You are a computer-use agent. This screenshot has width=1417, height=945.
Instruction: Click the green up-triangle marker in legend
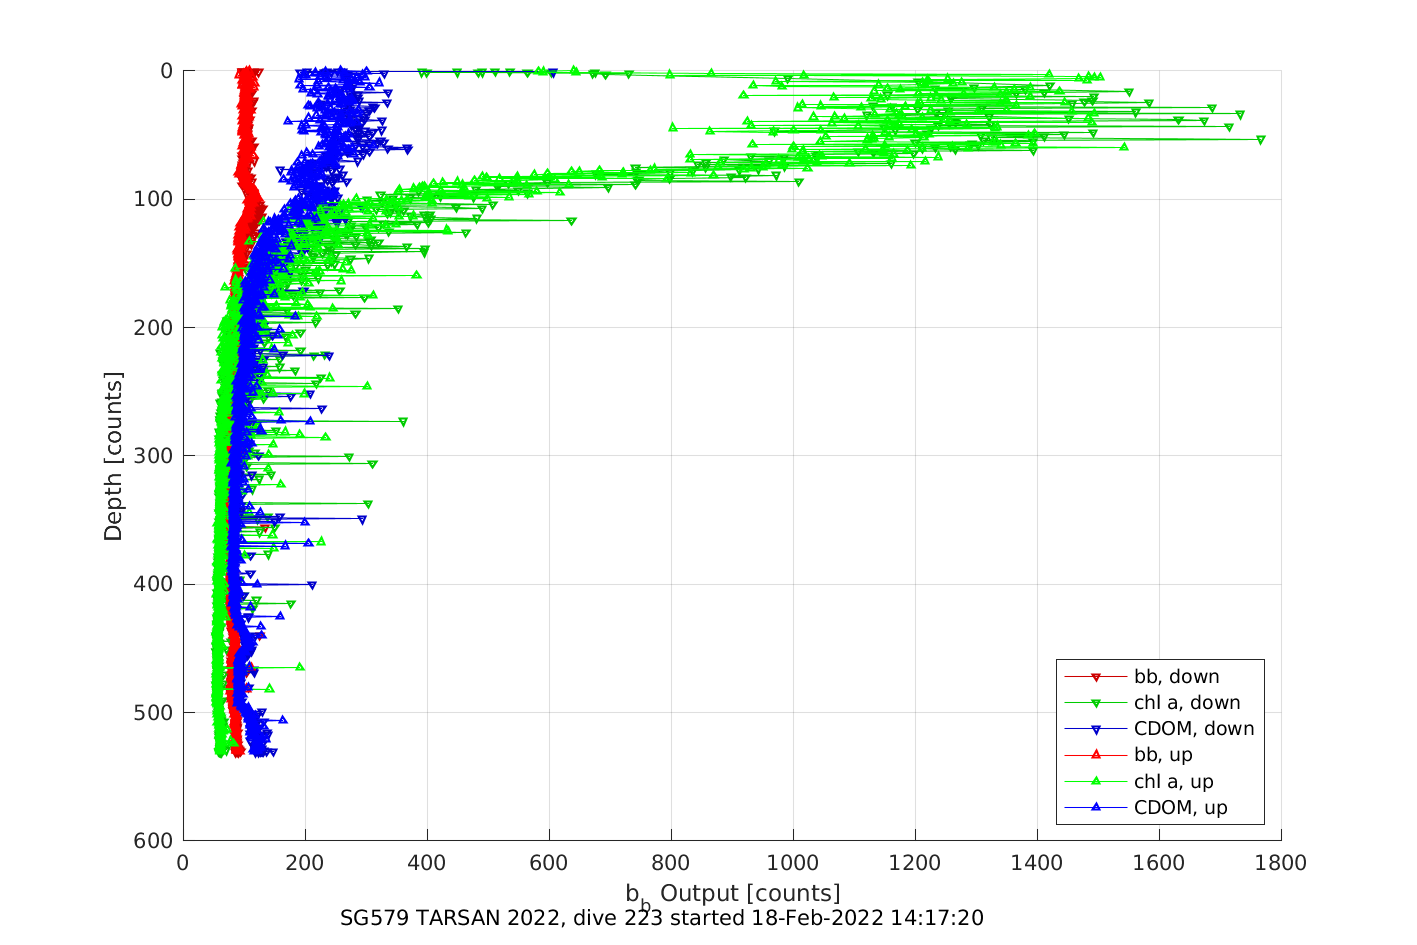[1095, 781]
